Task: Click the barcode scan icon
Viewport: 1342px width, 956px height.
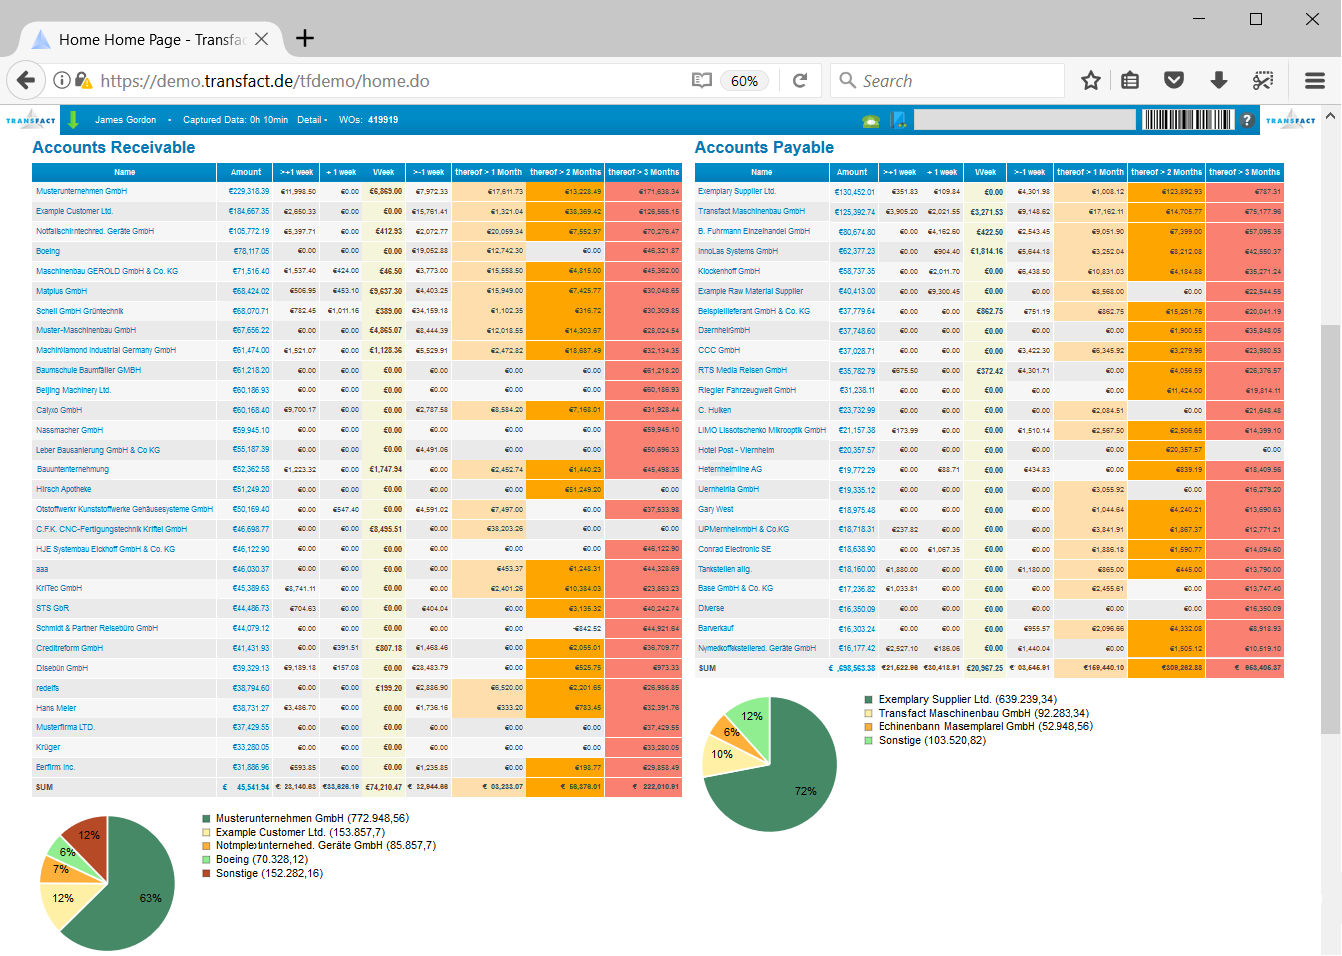Action: [1187, 120]
